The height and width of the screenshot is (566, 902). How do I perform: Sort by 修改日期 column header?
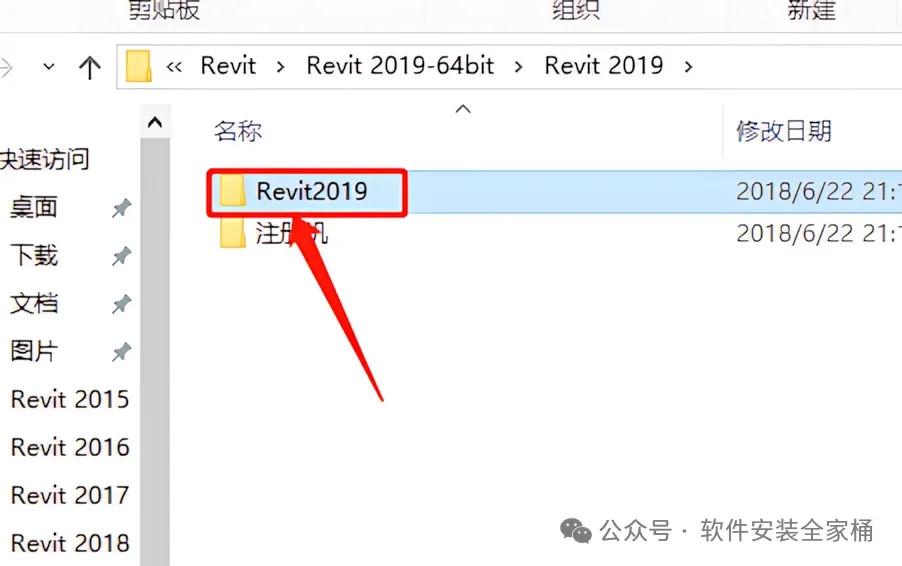pos(783,131)
